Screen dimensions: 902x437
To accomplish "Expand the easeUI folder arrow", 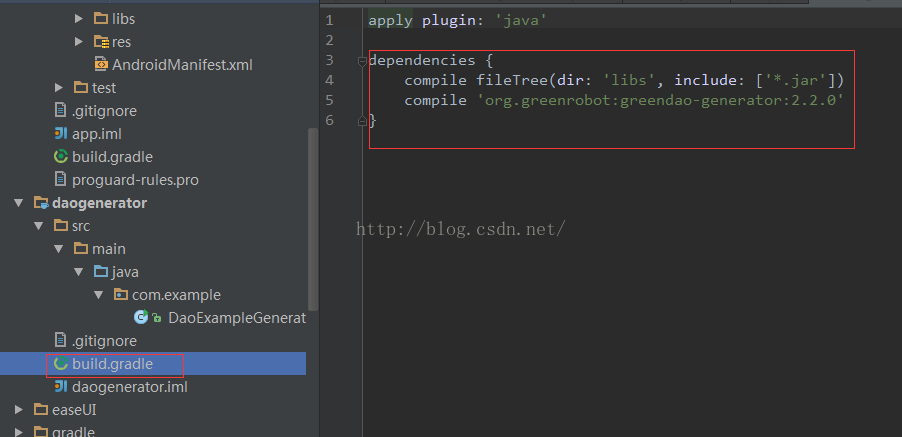I will (x=19, y=410).
